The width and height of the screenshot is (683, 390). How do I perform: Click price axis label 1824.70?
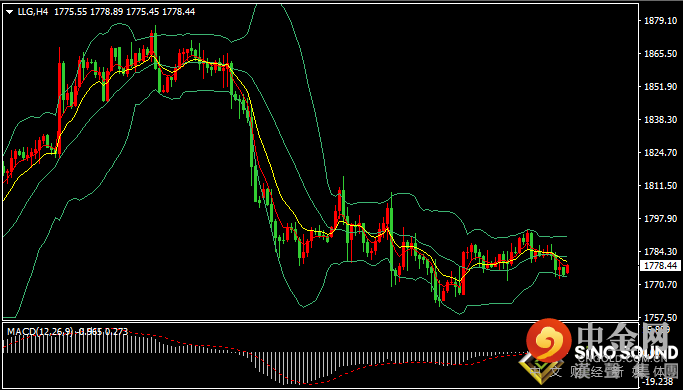(x=660, y=153)
